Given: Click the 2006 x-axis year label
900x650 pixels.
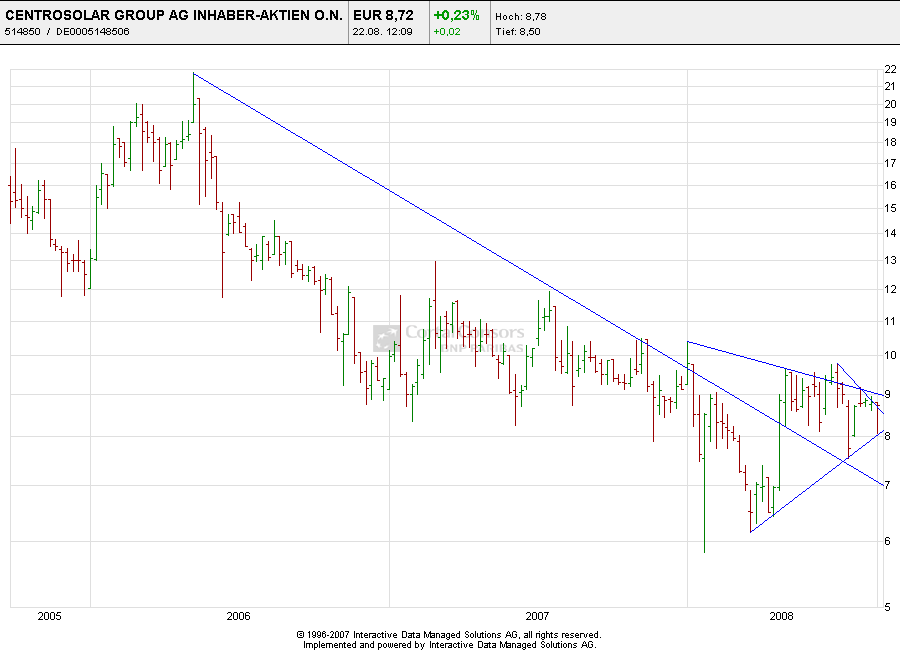Looking at the screenshot, I should 239,616.
